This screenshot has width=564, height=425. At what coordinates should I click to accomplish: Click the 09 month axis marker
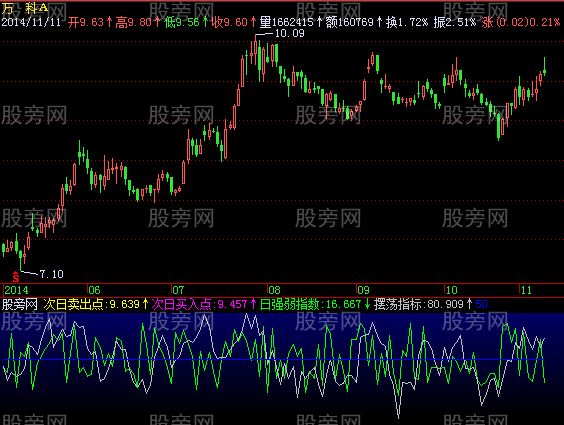[x=363, y=290]
